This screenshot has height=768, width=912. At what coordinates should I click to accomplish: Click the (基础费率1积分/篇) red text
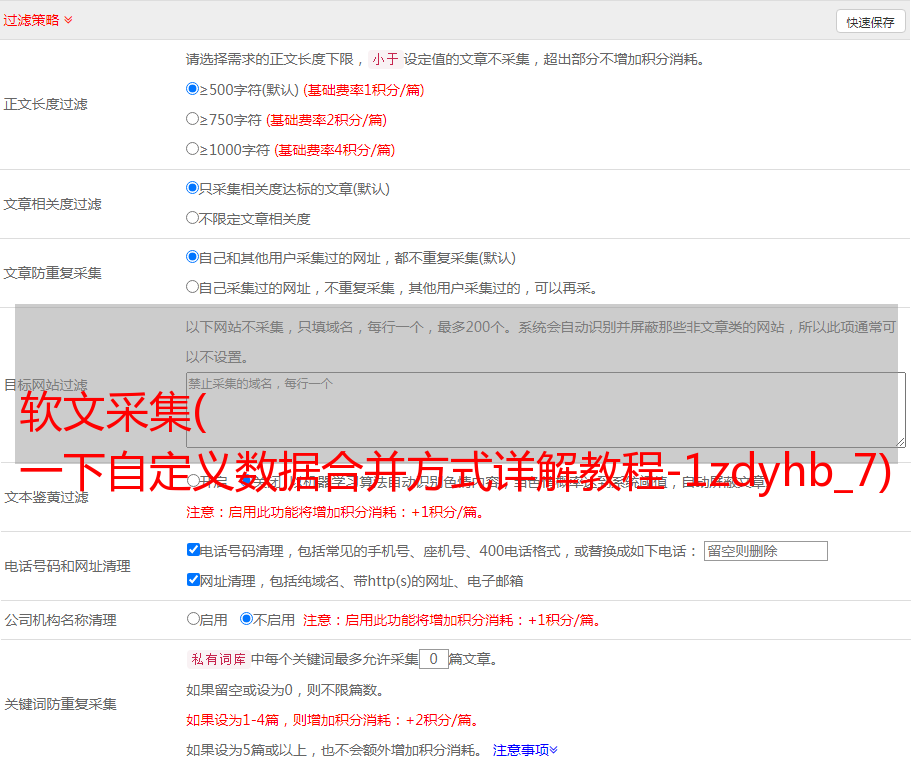(364, 90)
